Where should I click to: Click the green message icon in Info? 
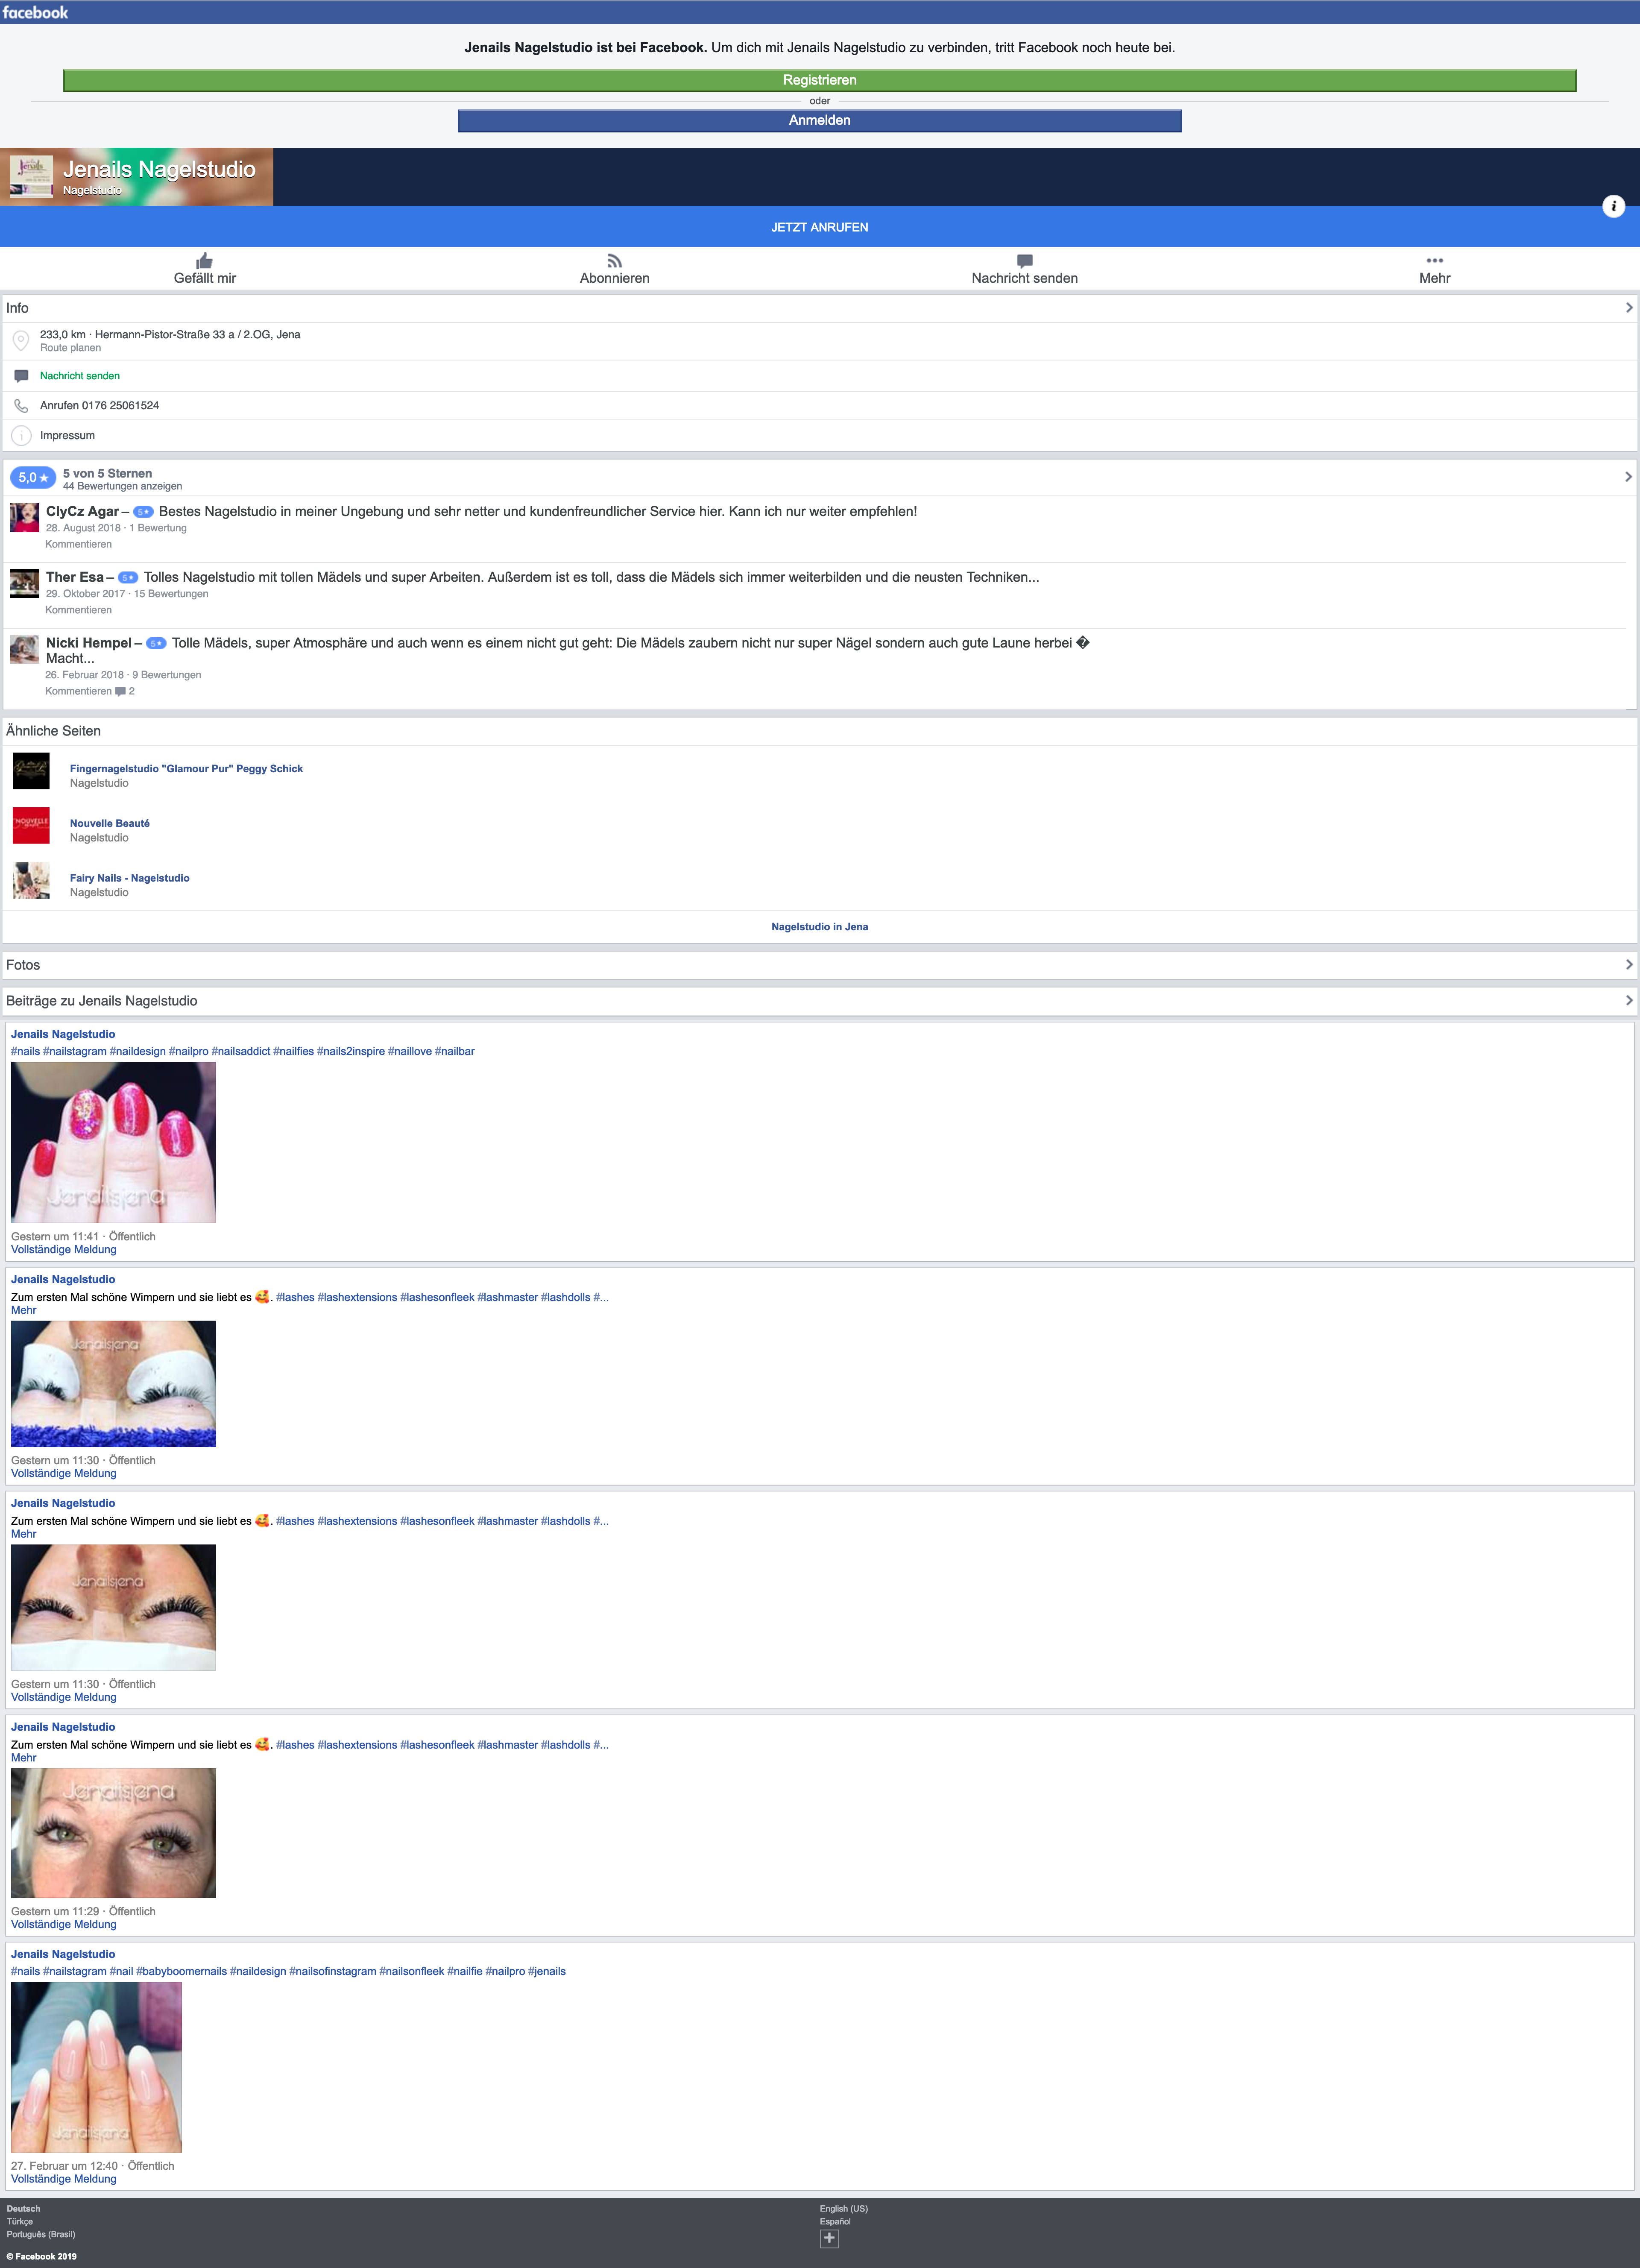pyautogui.click(x=21, y=376)
